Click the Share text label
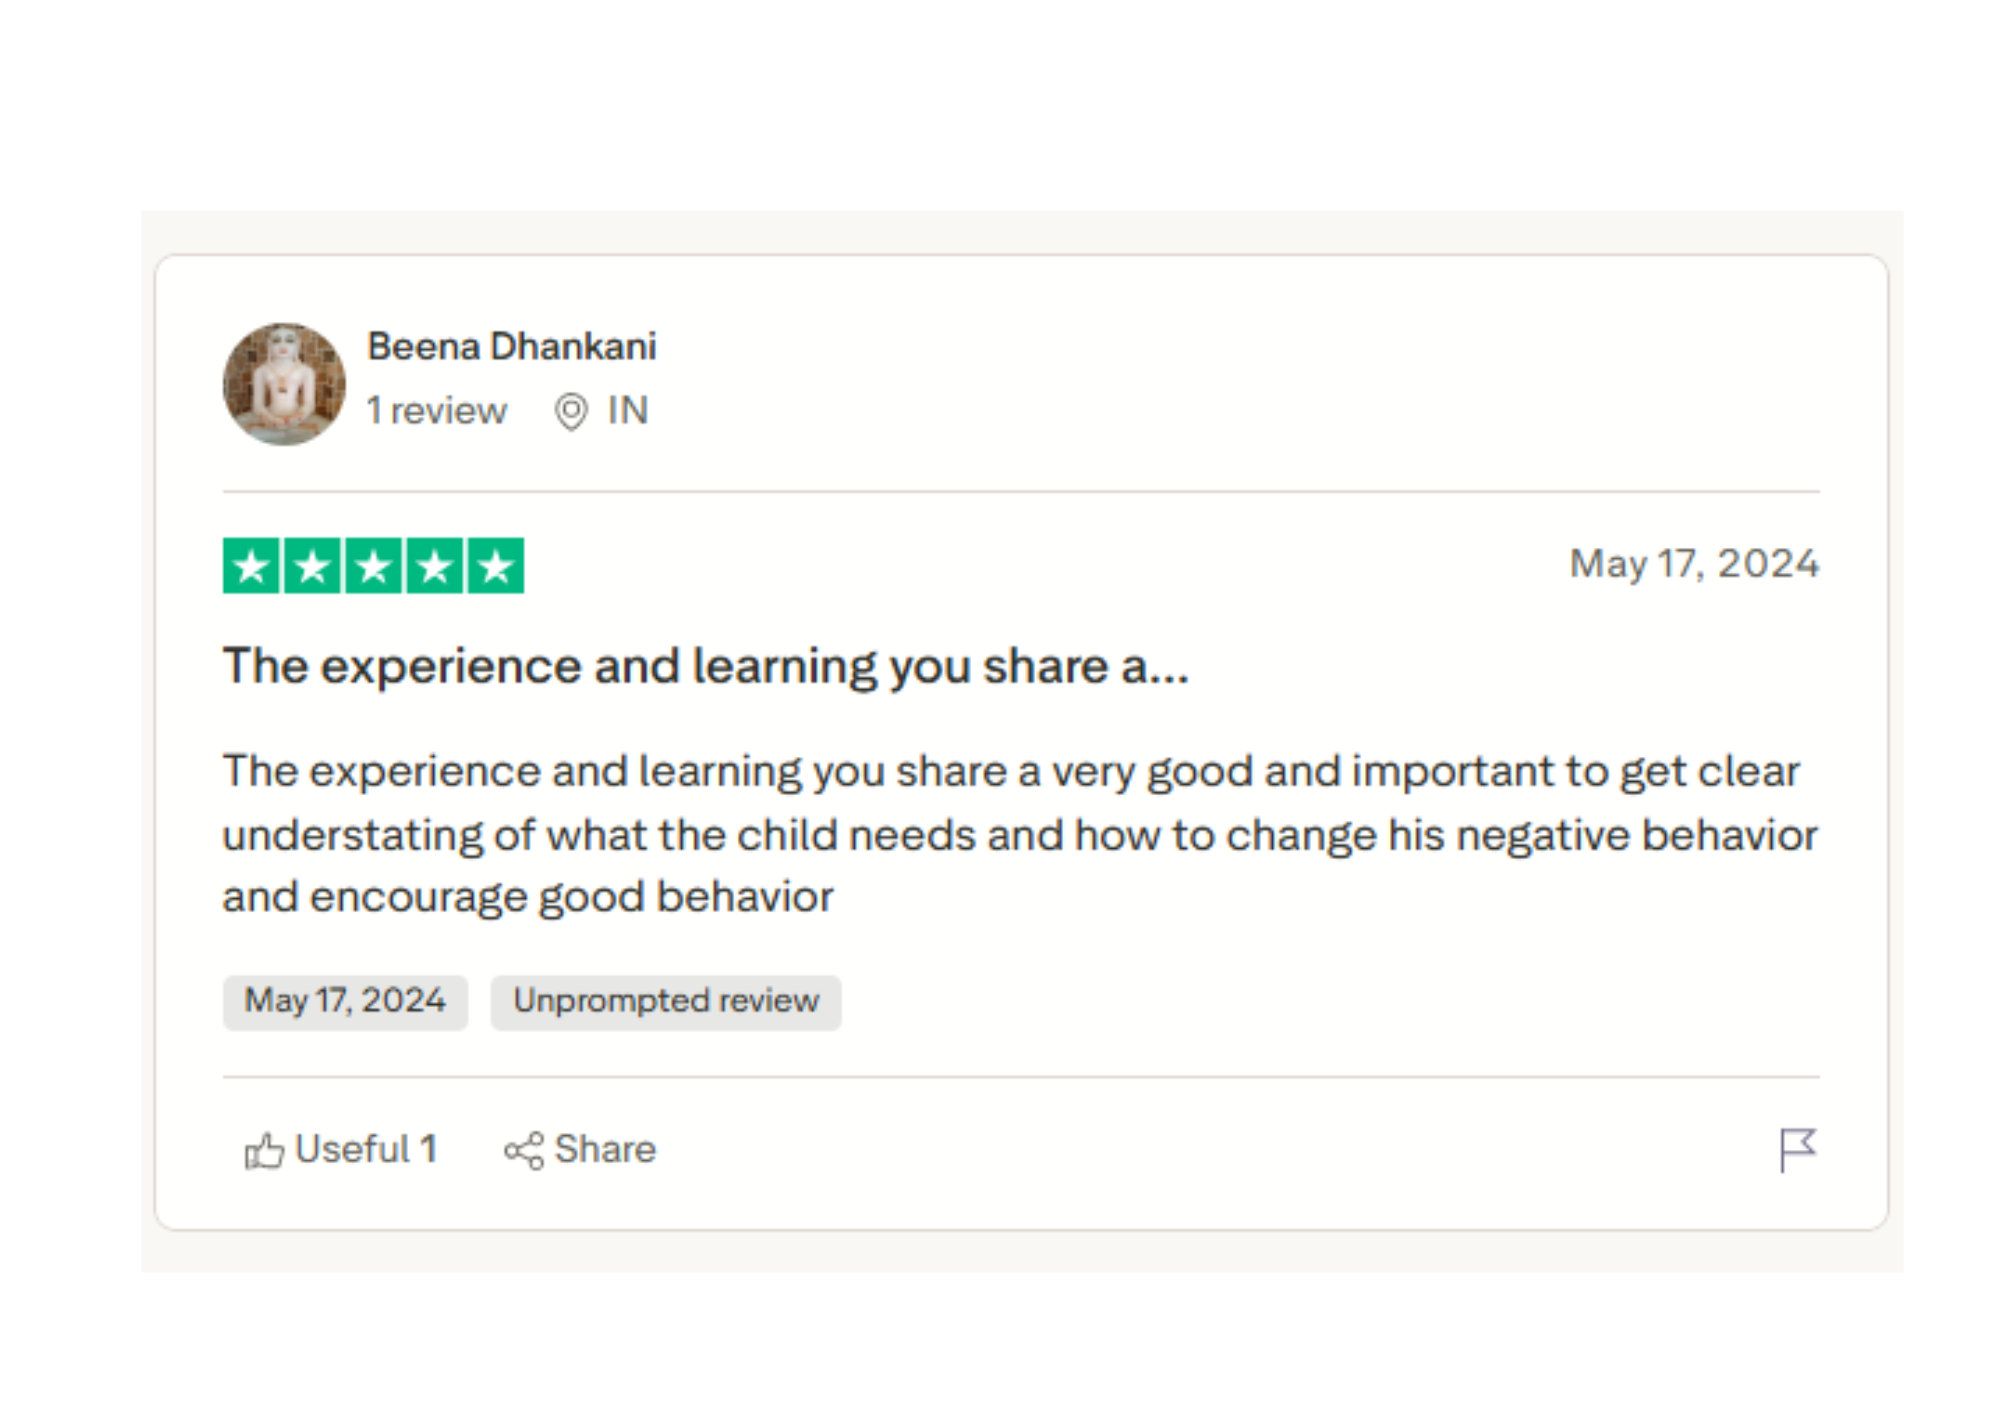 pos(605,1150)
